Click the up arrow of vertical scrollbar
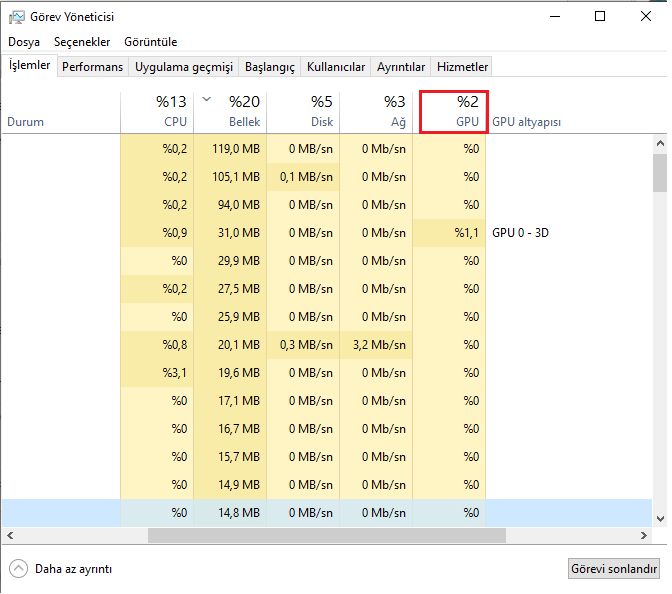The width and height of the screenshot is (672, 594). pos(660,144)
